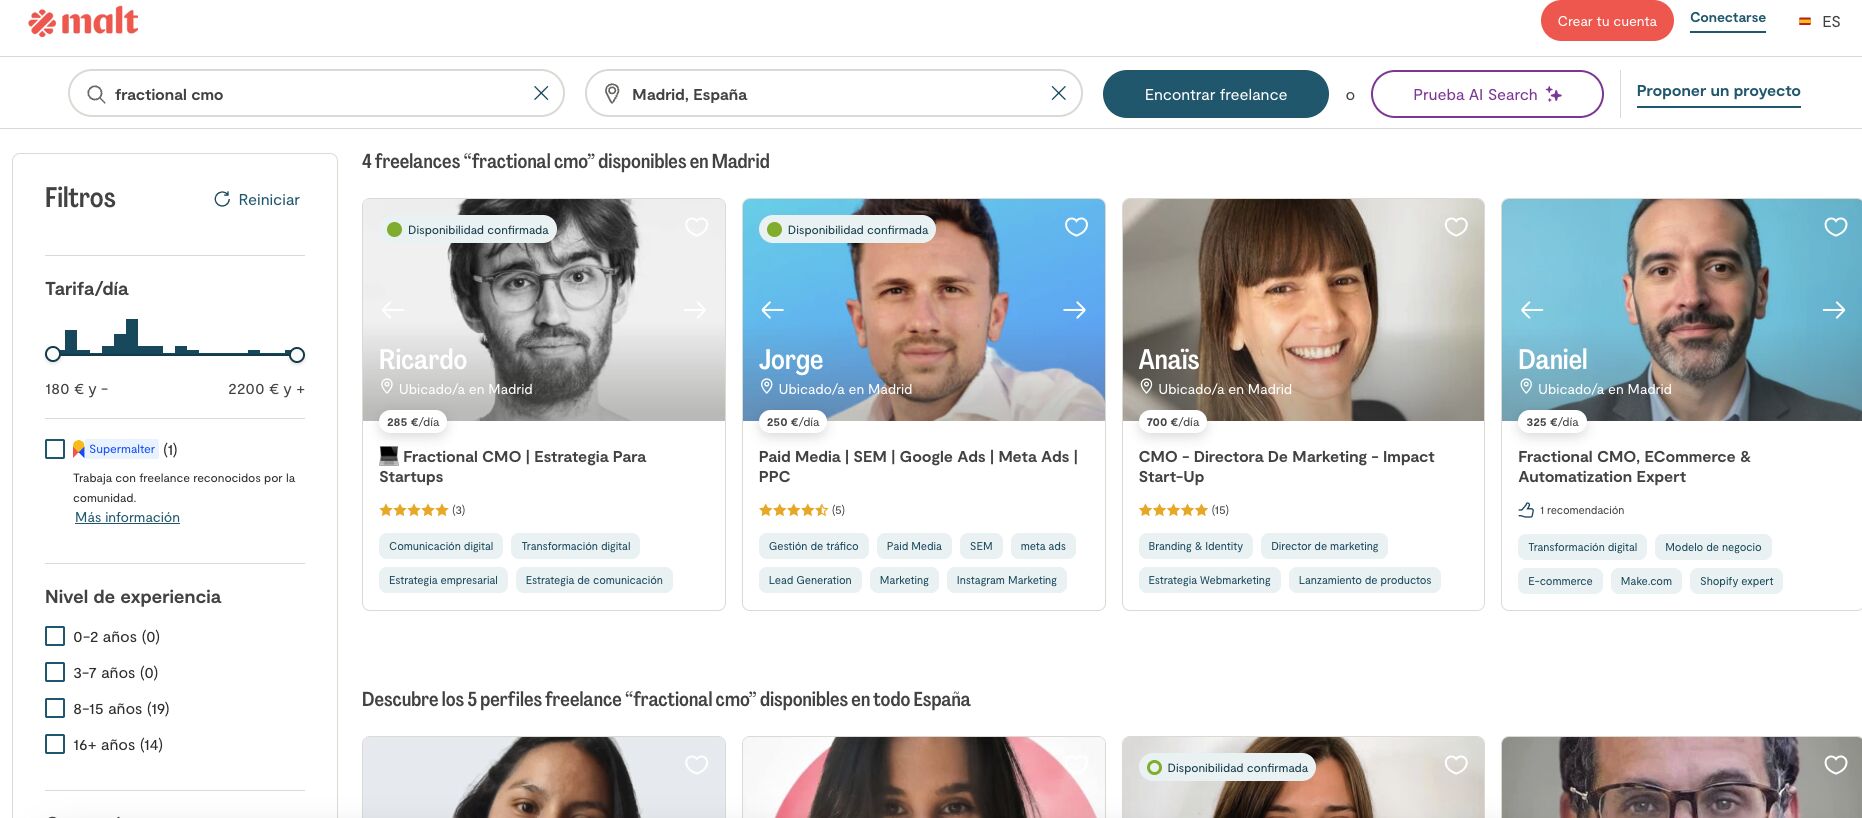1862x818 pixels.
Task: Open 'Fractional CMO | Estrategia Para Startups' title
Action: click(512, 466)
